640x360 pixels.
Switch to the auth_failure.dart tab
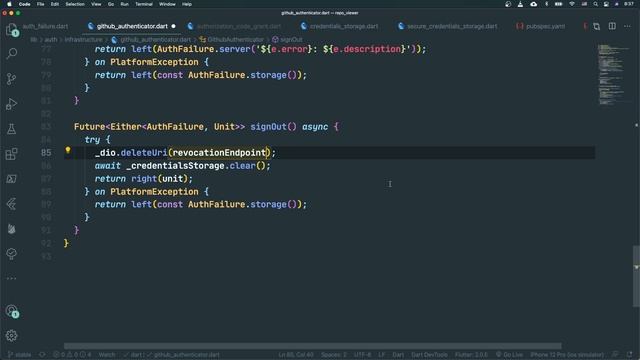pyautogui.click(x=45, y=26)
